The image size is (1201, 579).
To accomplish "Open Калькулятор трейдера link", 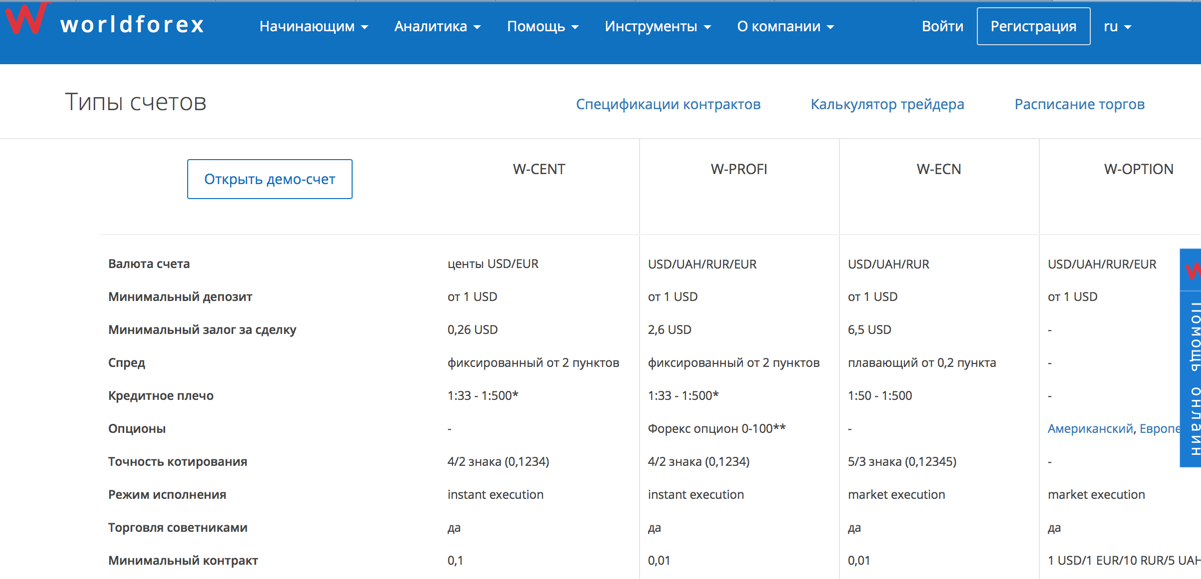I will pos(887,104).
